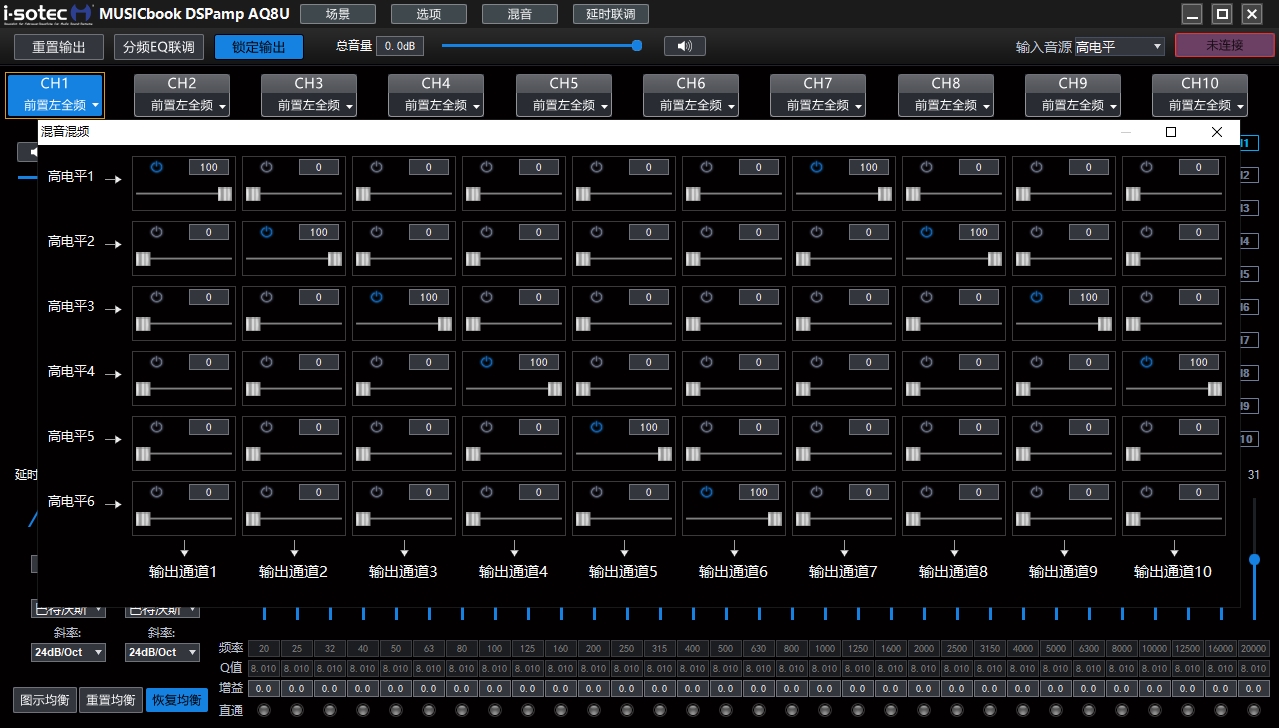Click the 重置输出 button
Image resolution: width=1279 pixels, height=728 pixels.
[59, 47]
